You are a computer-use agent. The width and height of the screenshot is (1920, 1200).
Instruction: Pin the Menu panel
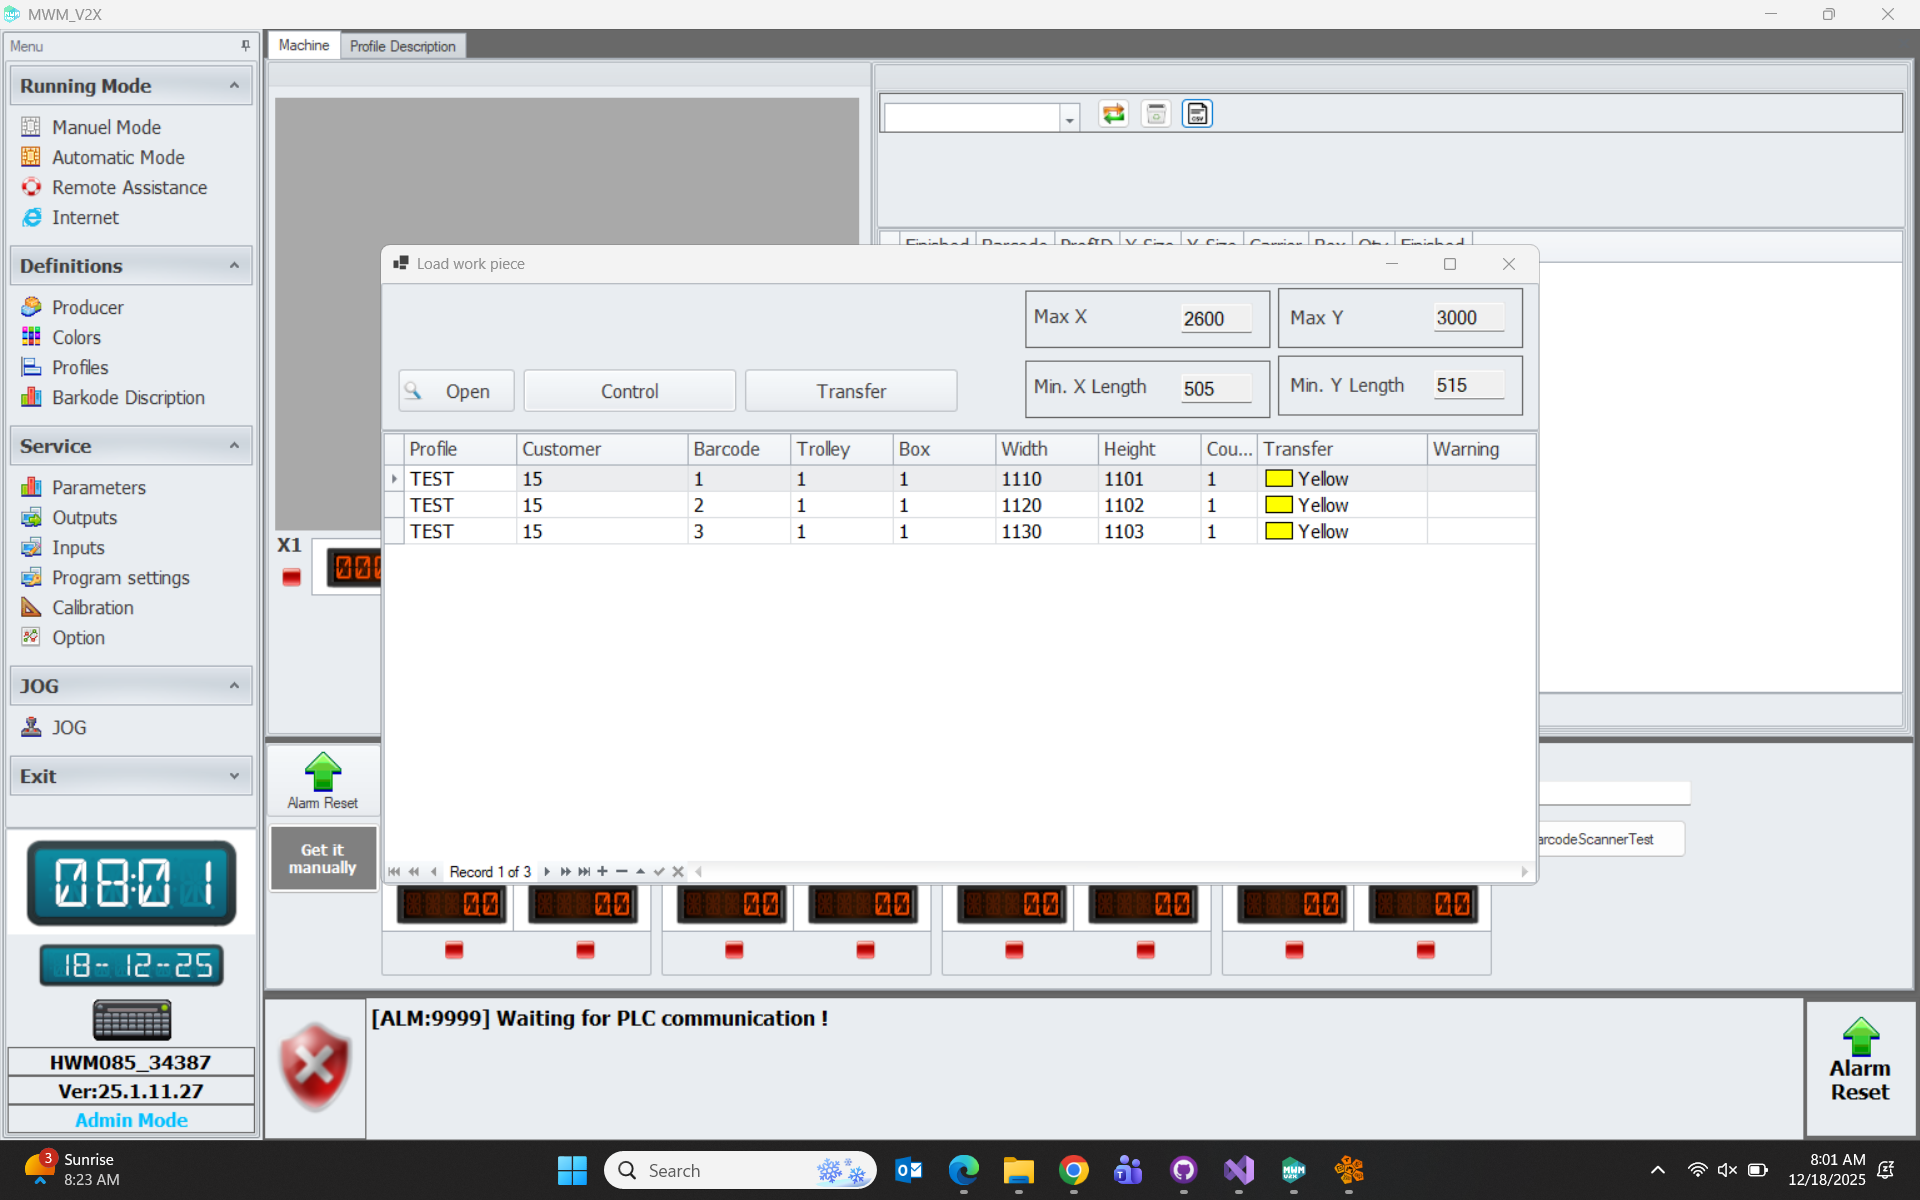pyautogui.click(x=245, y=46)
